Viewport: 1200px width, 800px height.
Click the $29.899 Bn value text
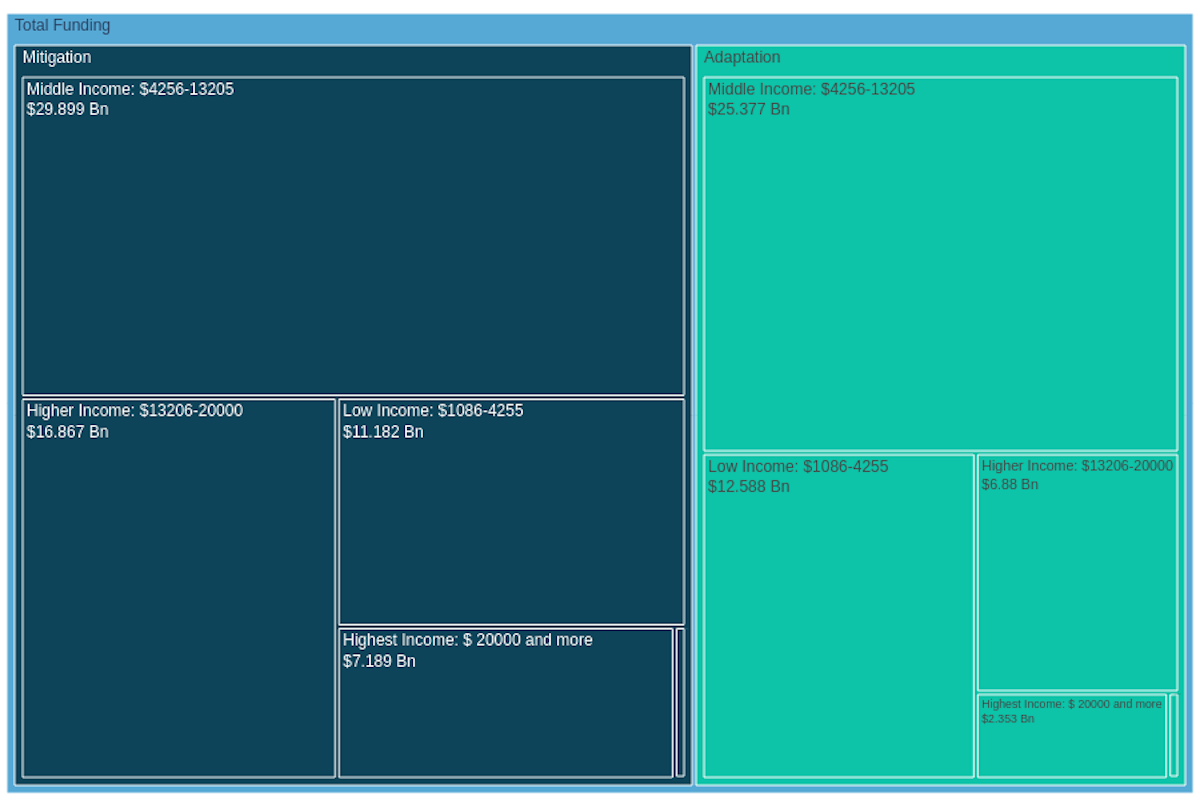coord(68,109)
